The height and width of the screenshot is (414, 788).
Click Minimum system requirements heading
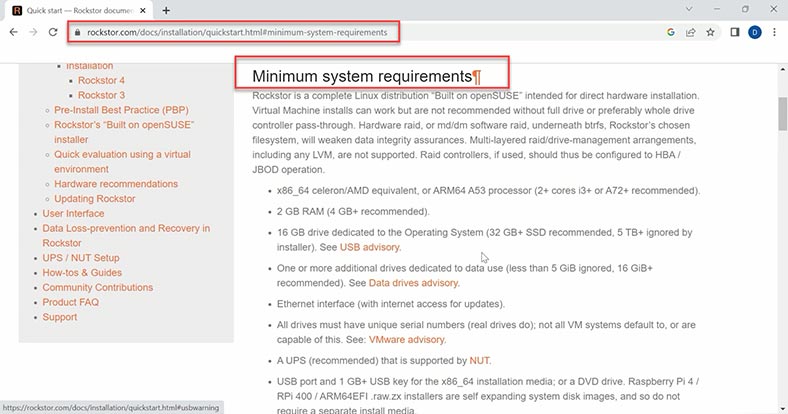coord(362,76)
